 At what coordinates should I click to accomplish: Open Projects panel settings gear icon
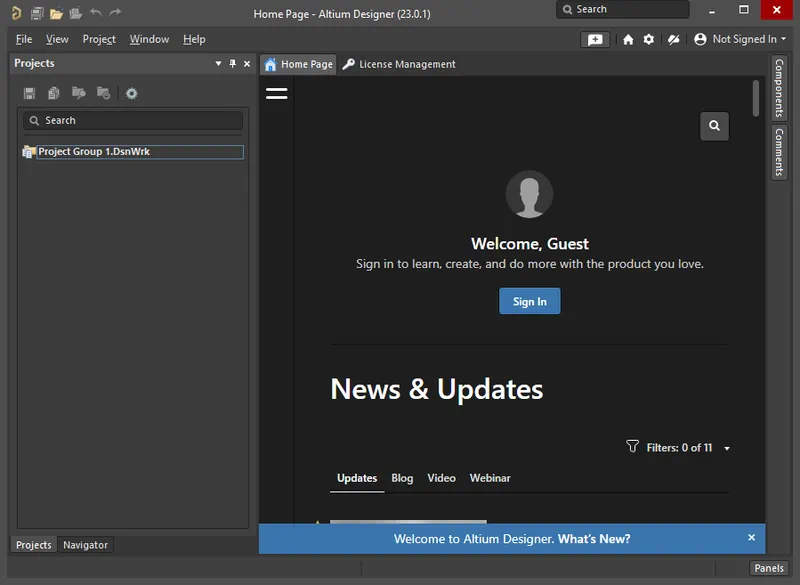click(x=132, y=93)
